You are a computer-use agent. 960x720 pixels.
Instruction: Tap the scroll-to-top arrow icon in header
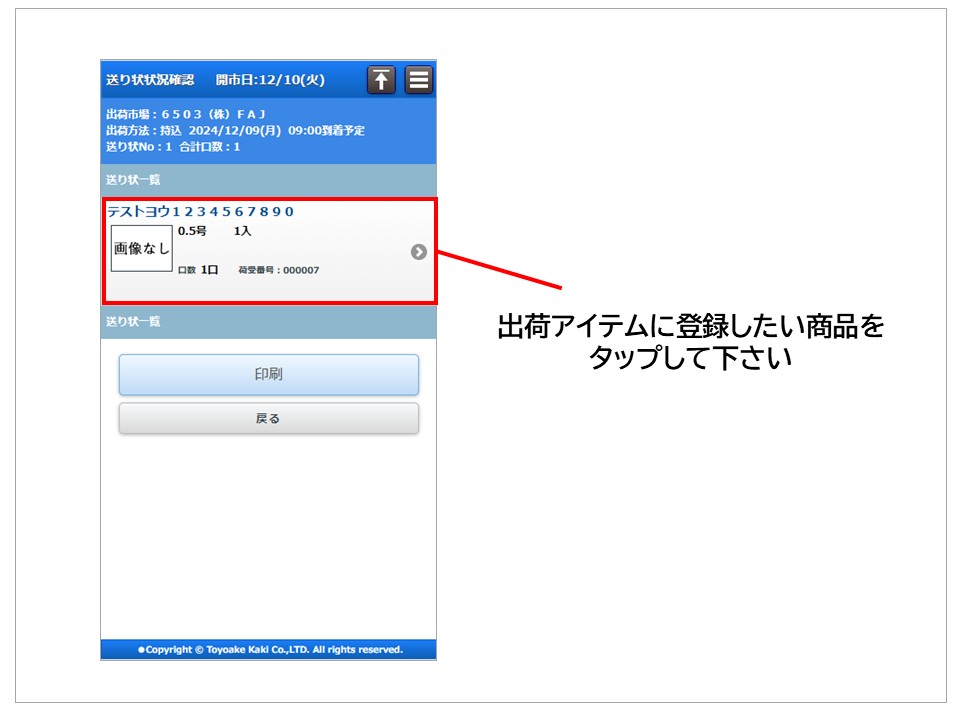(381, 80)
